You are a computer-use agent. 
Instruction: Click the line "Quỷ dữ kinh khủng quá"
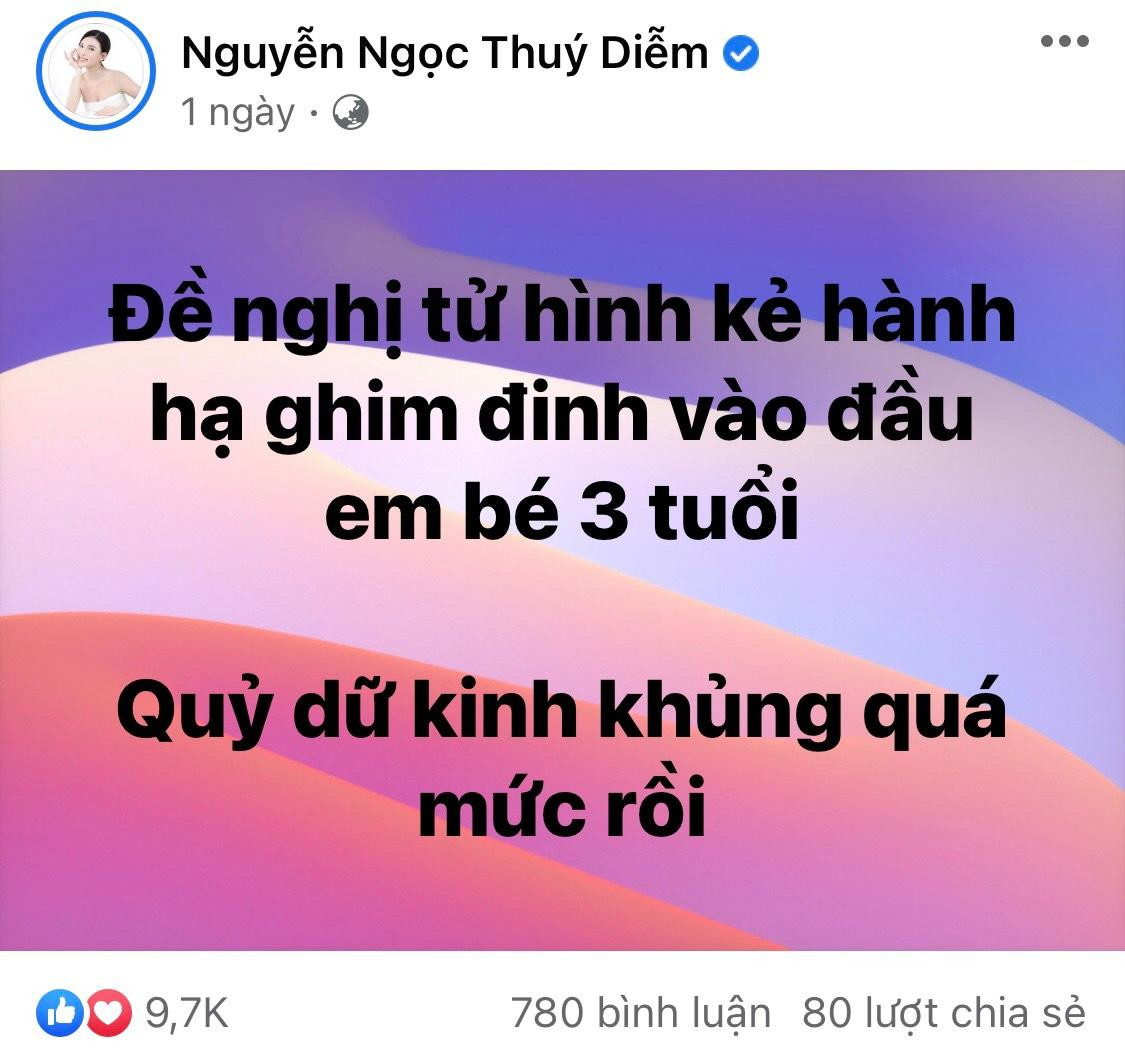(x=561, y=711)
